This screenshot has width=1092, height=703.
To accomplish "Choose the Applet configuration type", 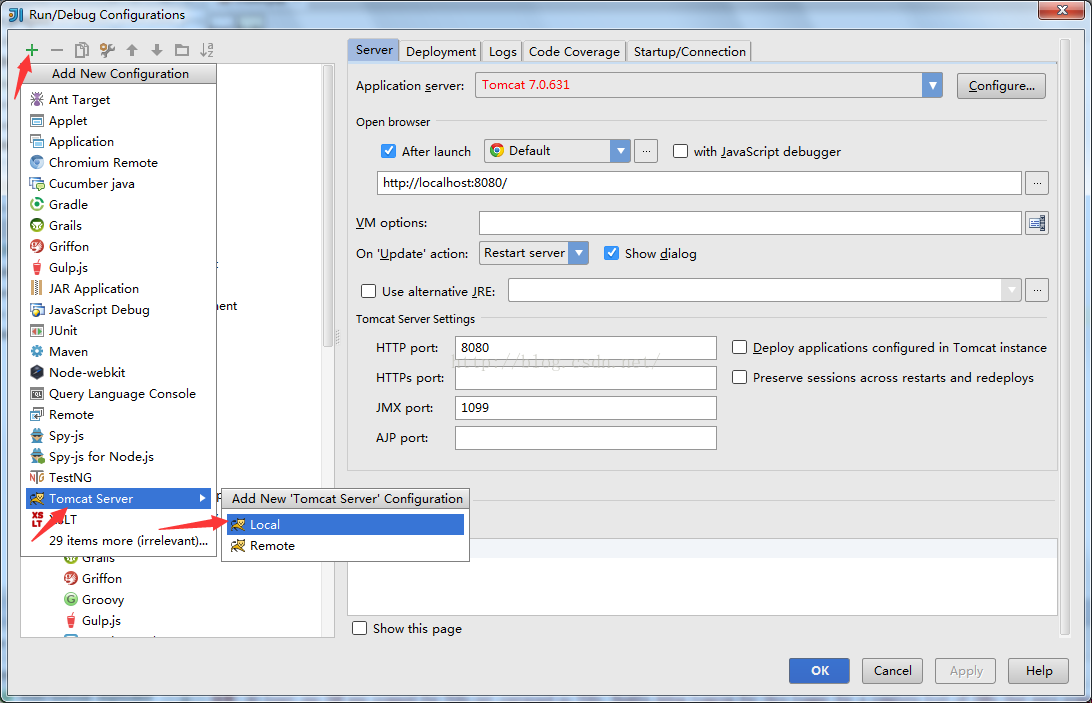I will pos(118,121).
